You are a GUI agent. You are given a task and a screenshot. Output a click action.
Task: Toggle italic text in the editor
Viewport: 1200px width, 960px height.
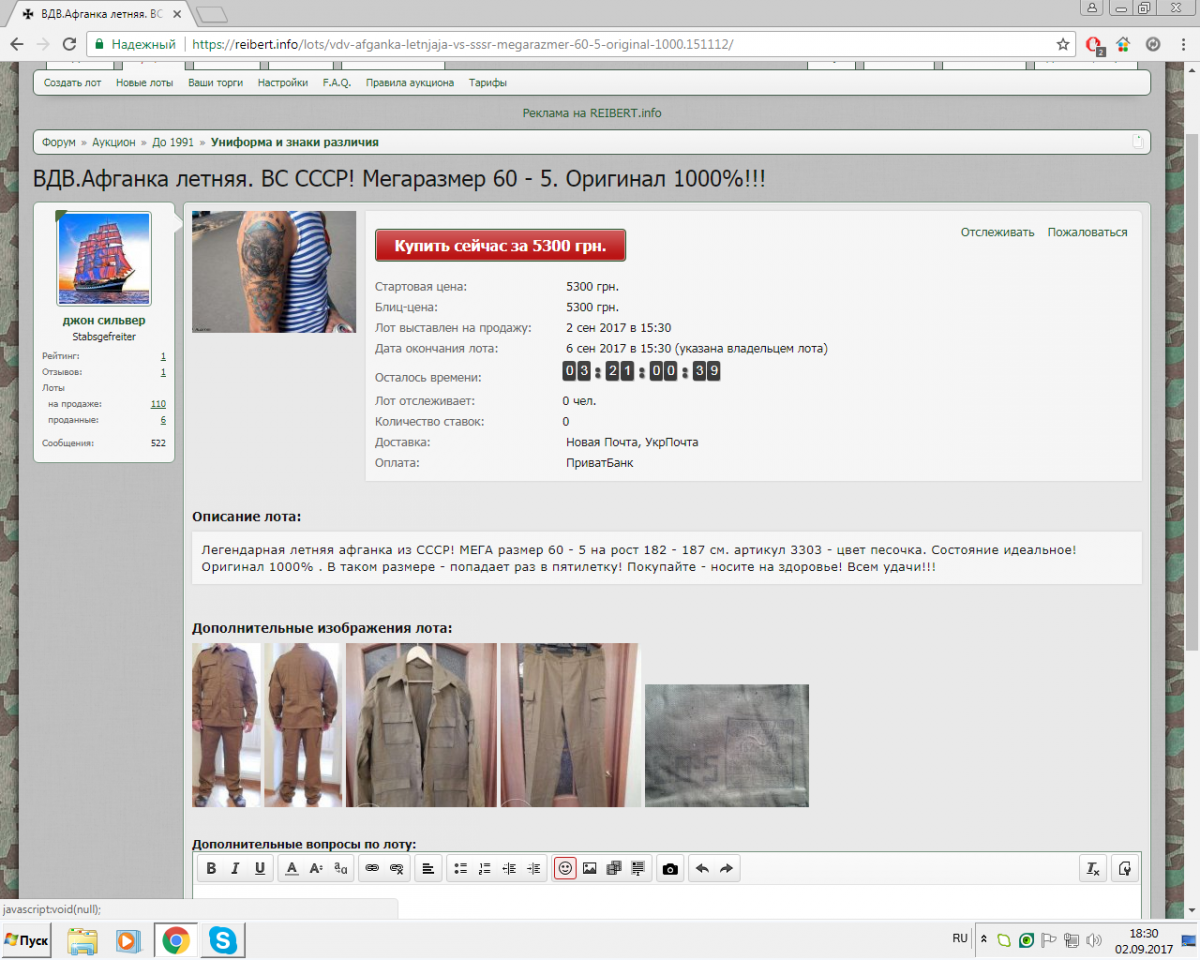pos(236,869)
